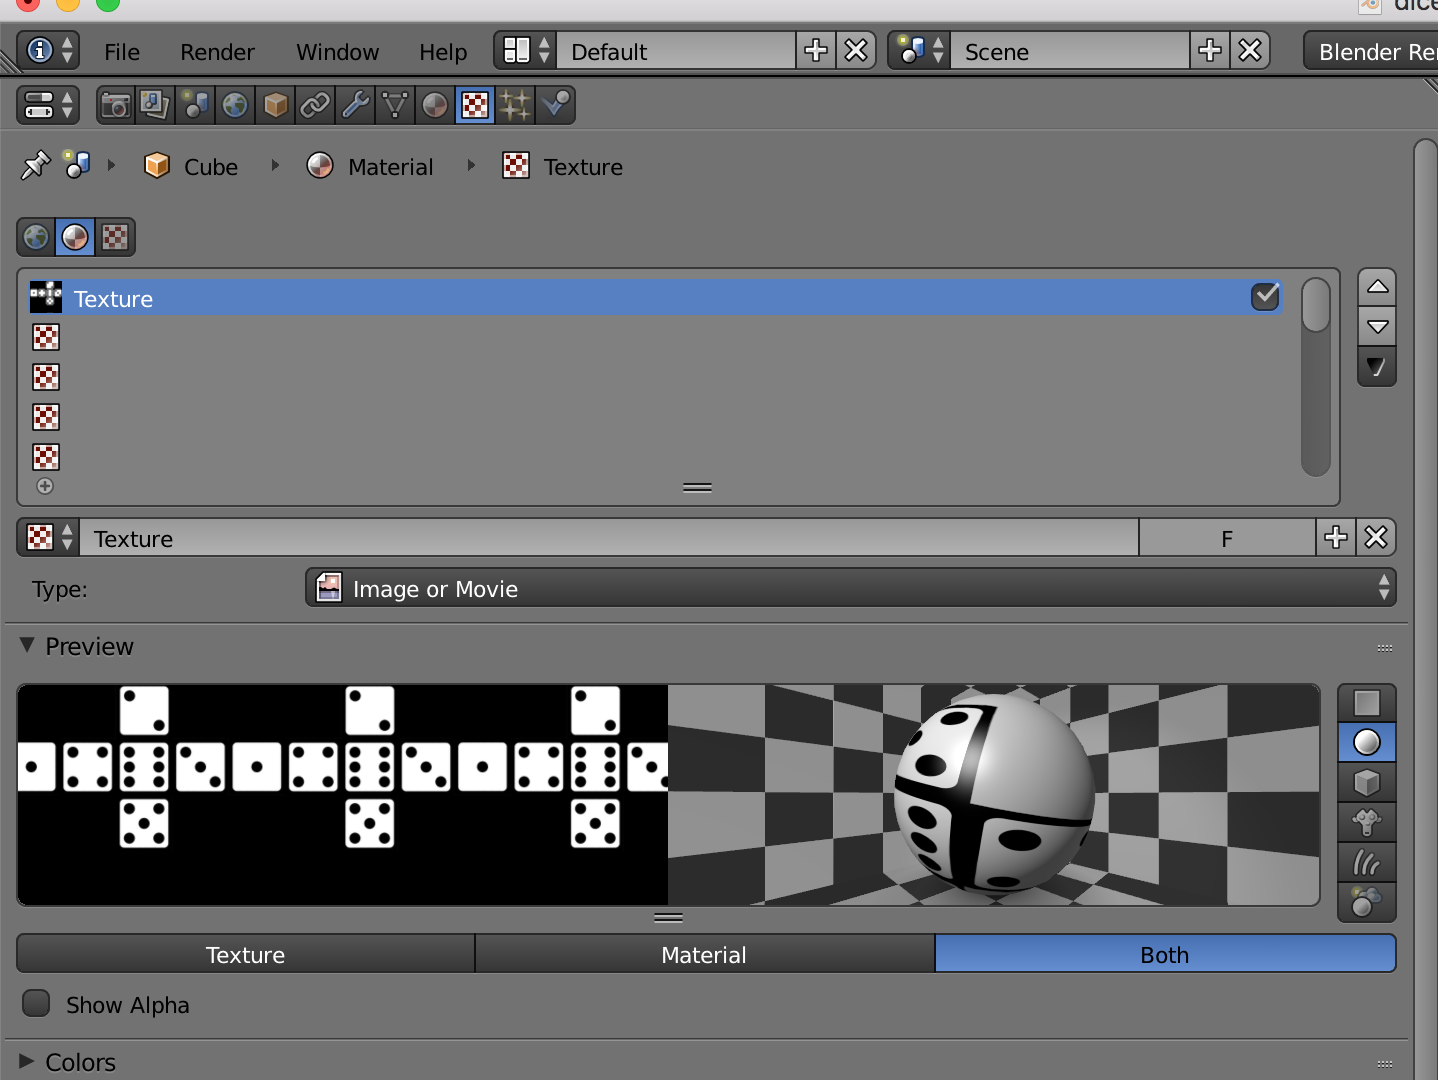Choose large sphere with sky preview
Screen dimensions: 1438x1080
point(1367,902)
